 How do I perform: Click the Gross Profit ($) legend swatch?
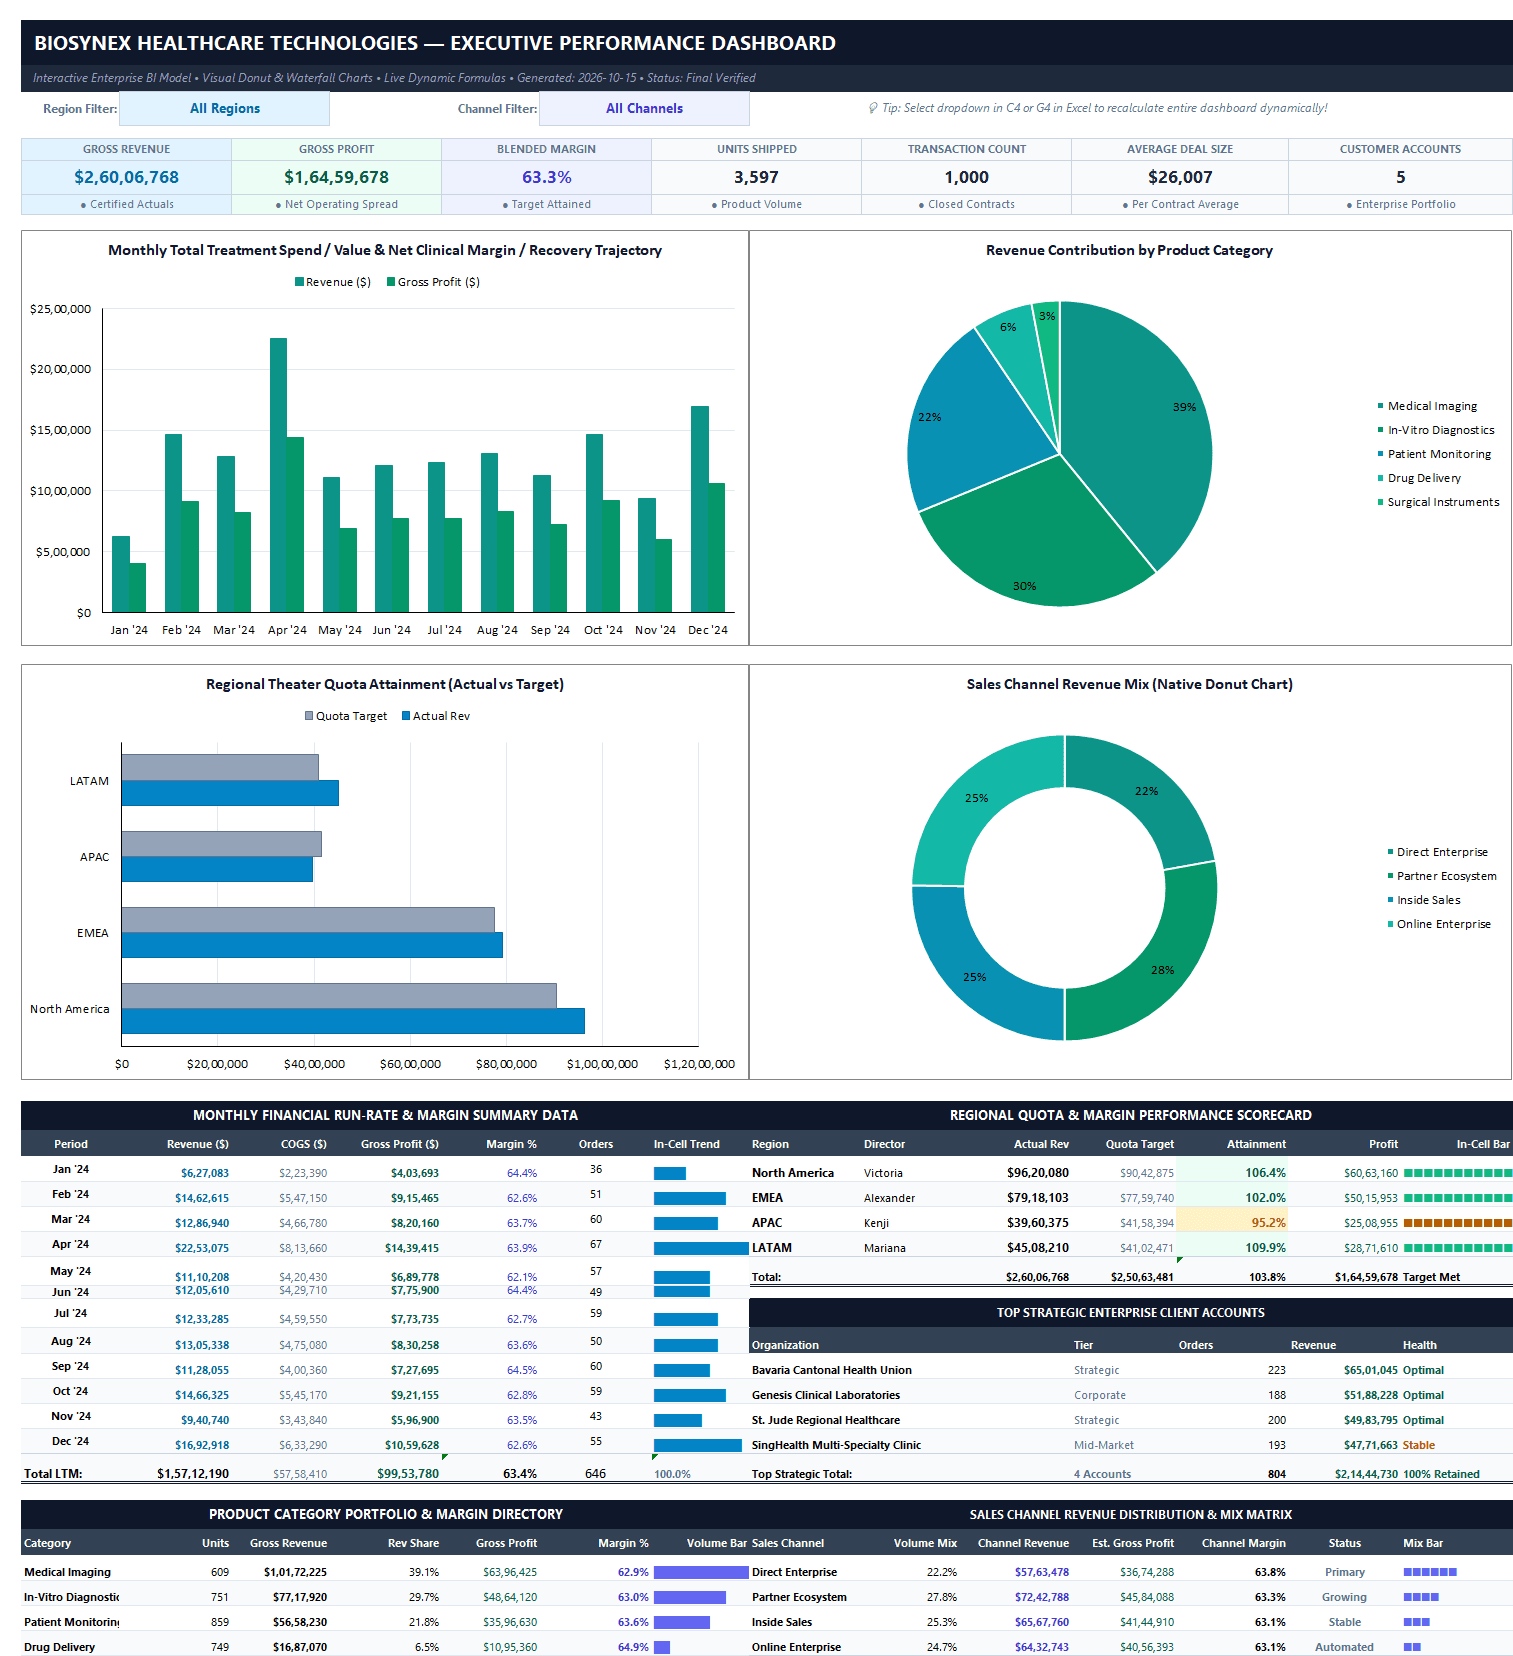click(391, 282)
